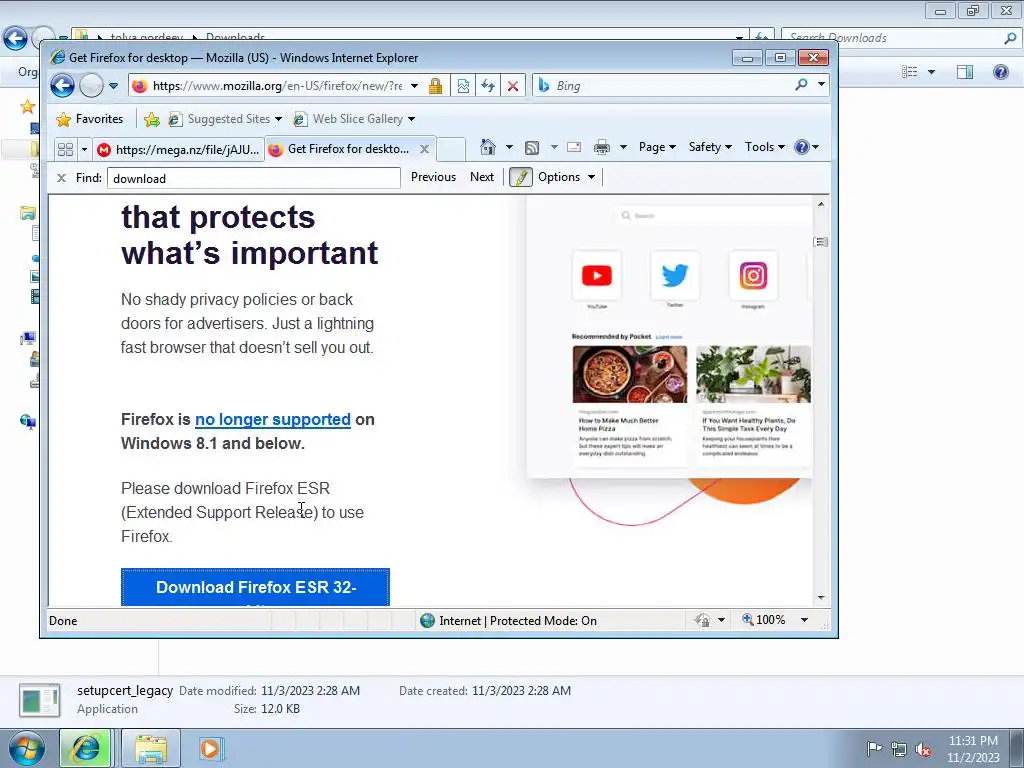The width and height of the screenshot is (1024, 768).
Task: Click Next in the Find bar
Action: coord(482,177)
